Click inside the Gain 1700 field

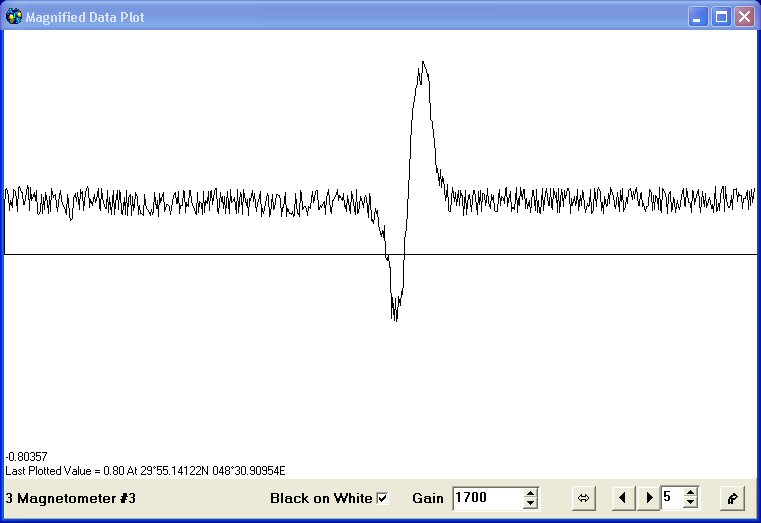pyautogui.click(x=488, y=498)
